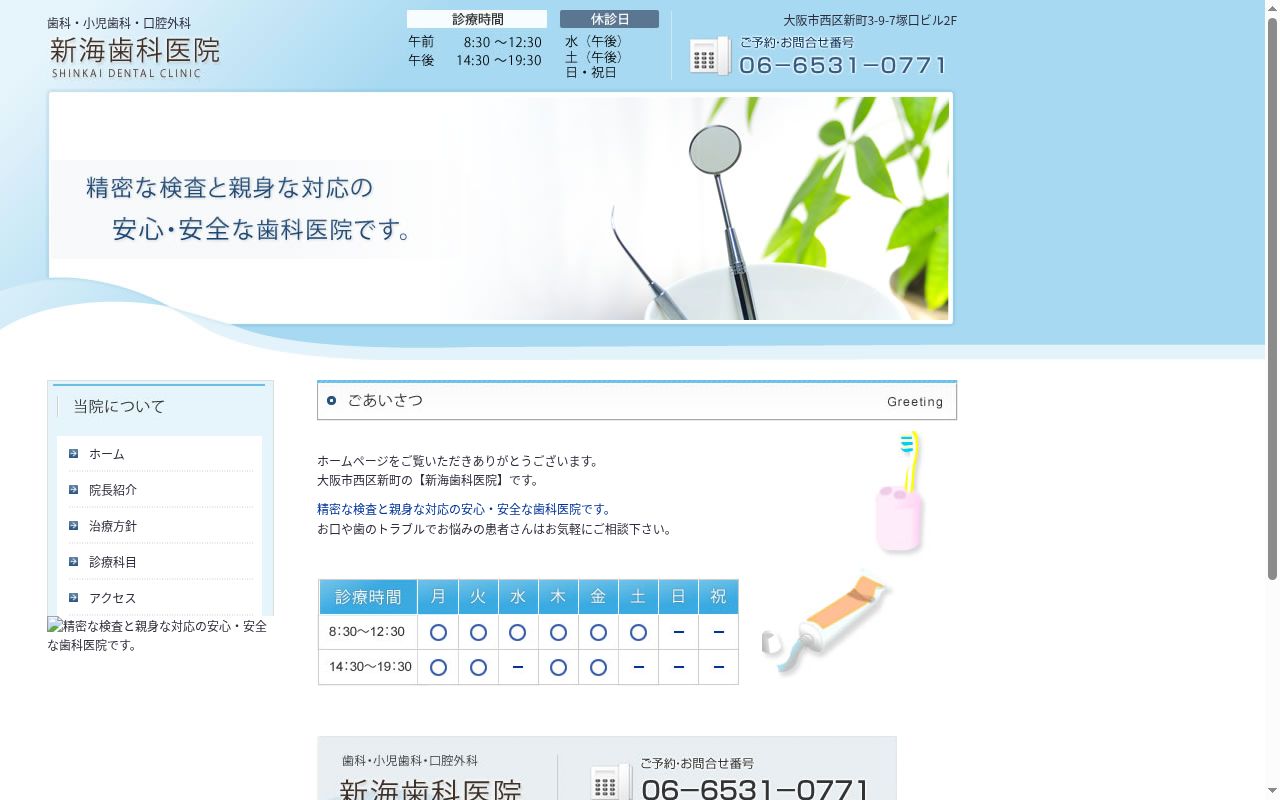Viewport: 1280px width, 800px height.
Task: Click the 14:30〜19:30 row label in the table
Action: coord(370,667)
